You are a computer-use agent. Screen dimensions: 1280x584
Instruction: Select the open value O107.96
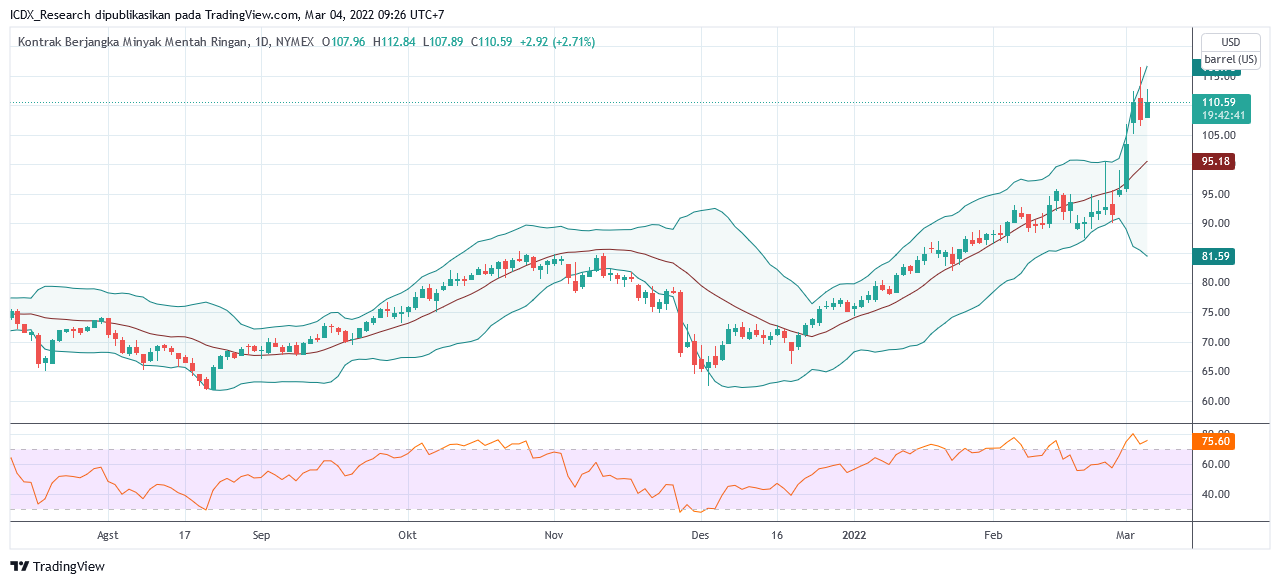(x=343, y=42)
